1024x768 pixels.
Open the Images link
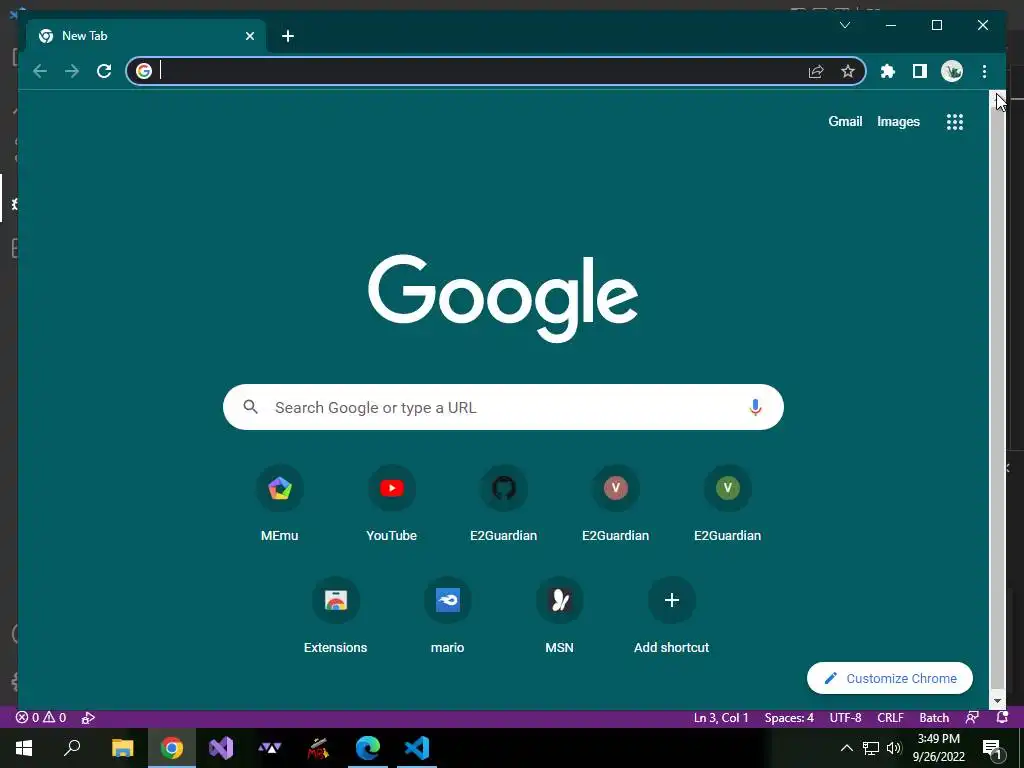pyautogui.click(x=898, y=121)
